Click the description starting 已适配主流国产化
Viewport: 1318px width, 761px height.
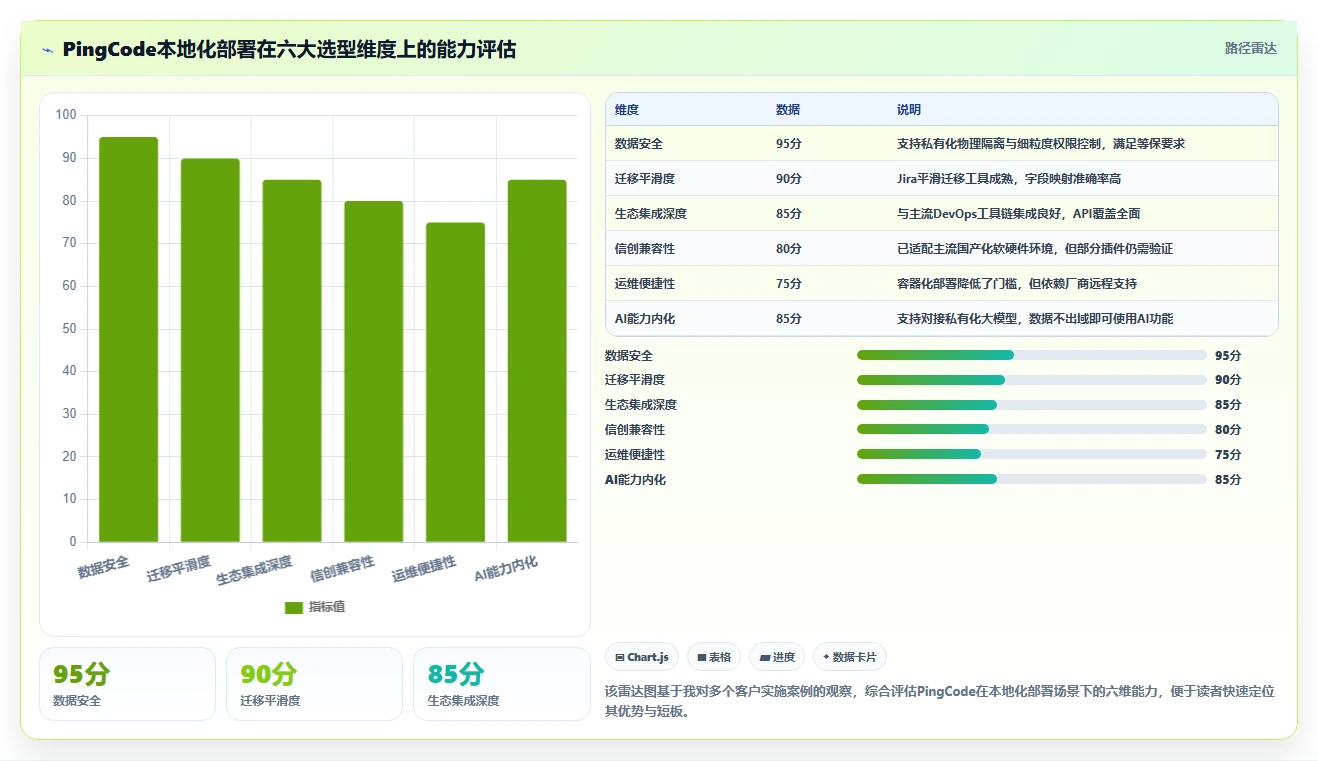pos(1035,249)
